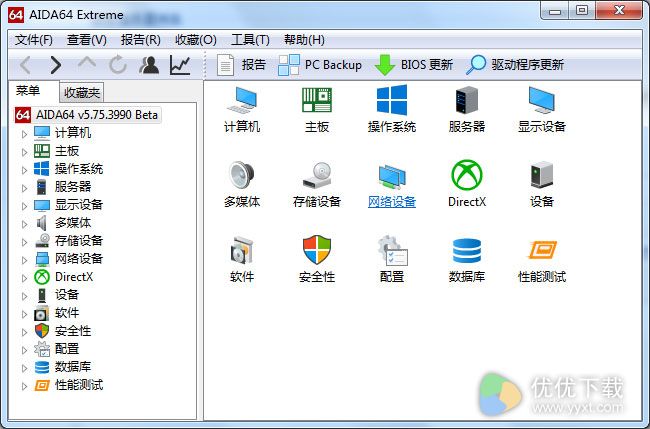Switch to the 收藏夹 tab
The image size is (650, 429).
pos(82,92)
